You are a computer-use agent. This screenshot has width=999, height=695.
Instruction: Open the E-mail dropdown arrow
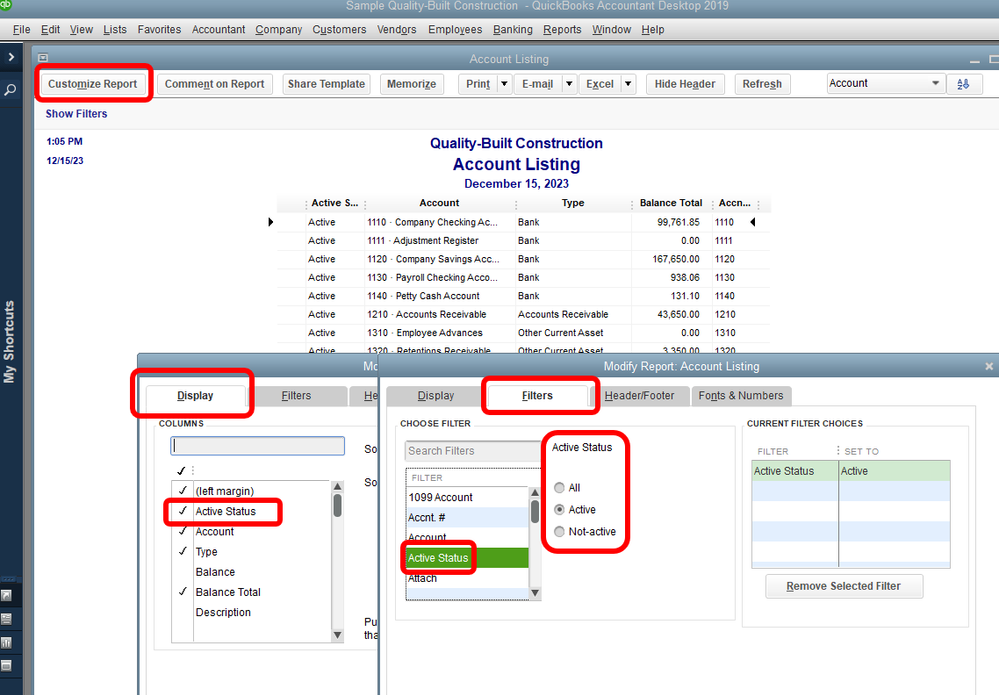569,84
